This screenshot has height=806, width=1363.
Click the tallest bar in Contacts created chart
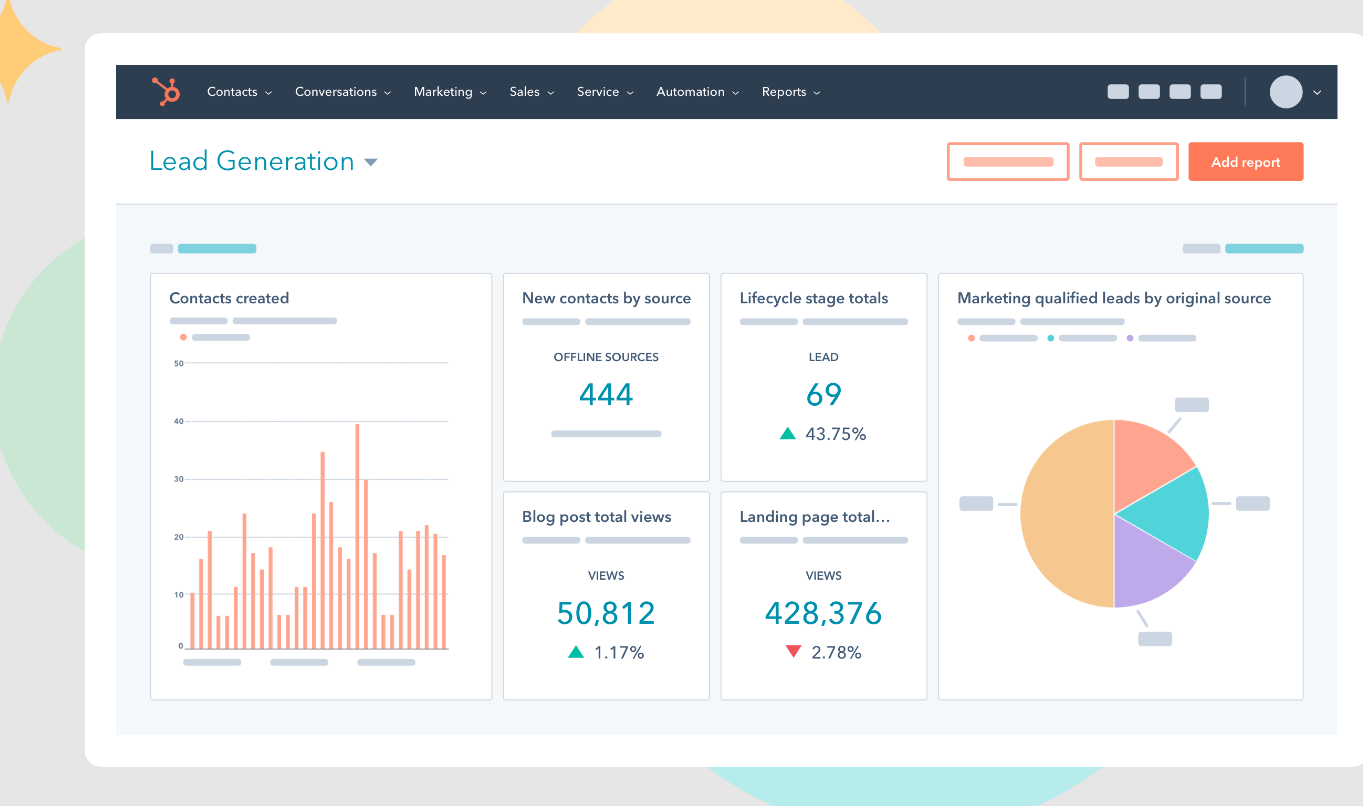357,536
